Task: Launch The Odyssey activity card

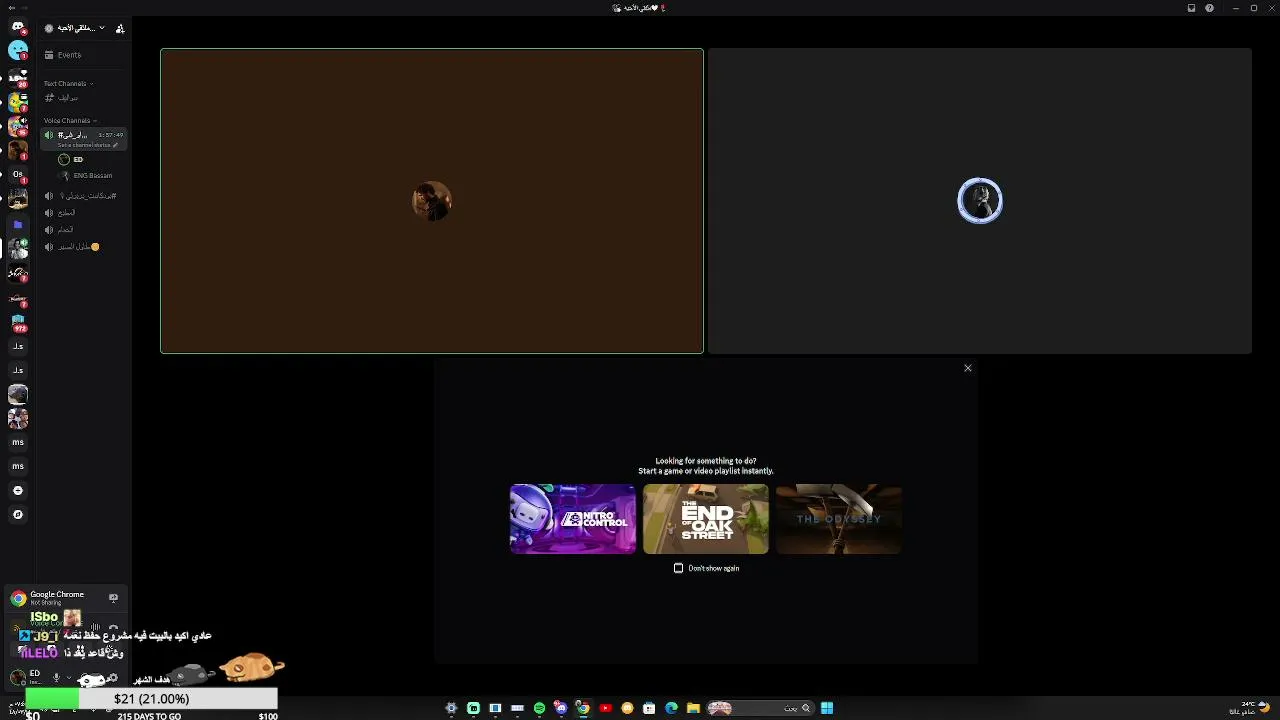Action: 839,519
